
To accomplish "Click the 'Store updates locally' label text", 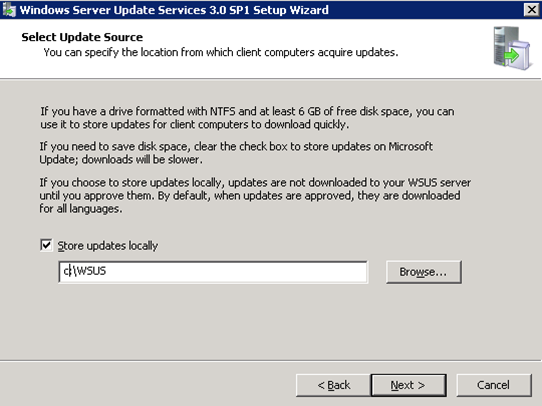I will click(108, 246).
